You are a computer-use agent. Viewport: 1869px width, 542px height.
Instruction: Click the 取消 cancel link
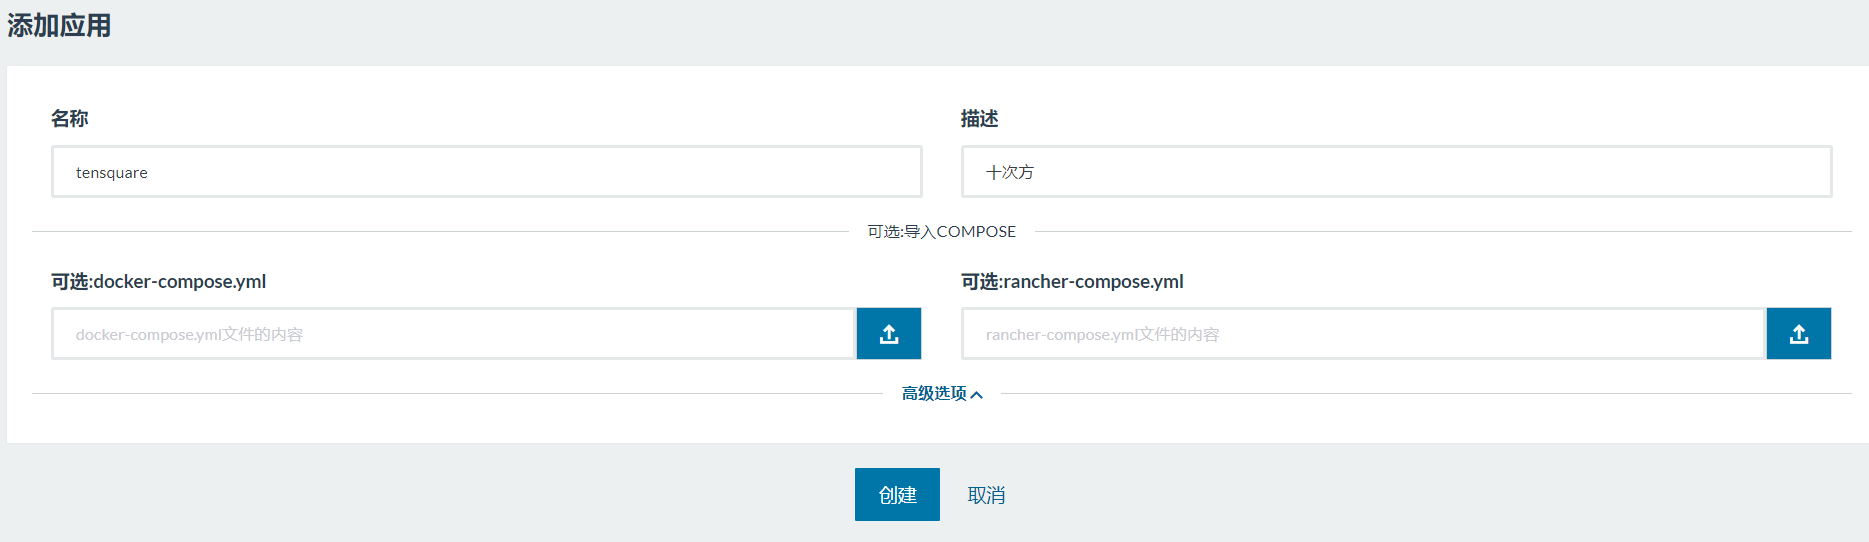click(x=986, y=495)
